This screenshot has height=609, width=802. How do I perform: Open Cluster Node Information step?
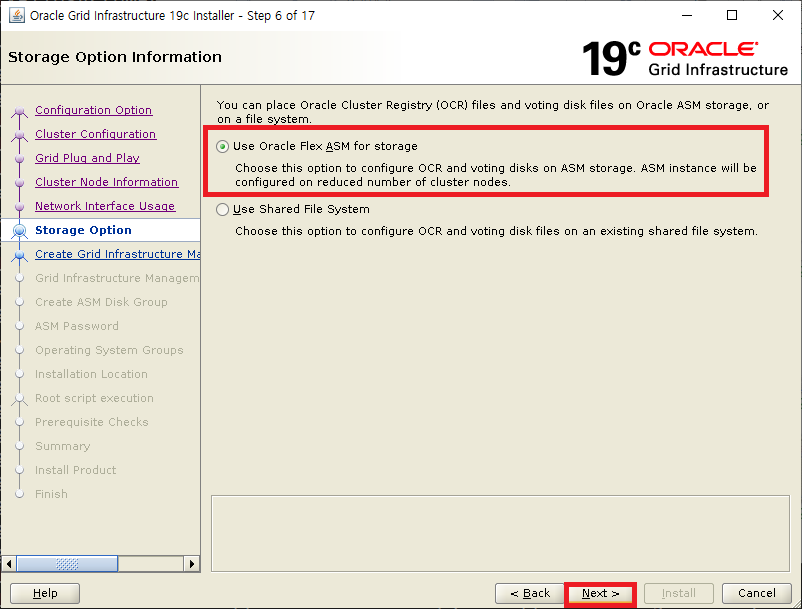click(x=106, y=182)
